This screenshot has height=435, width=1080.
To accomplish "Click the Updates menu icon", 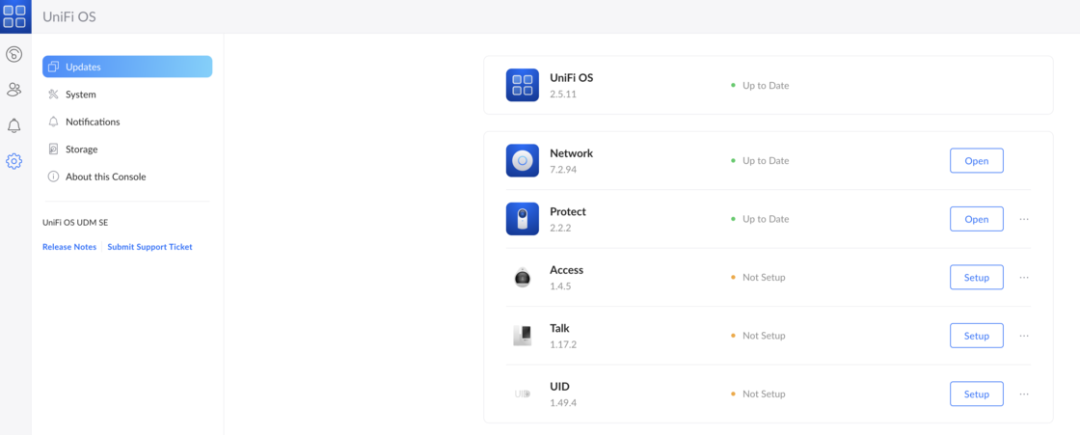I will point(54,67).
